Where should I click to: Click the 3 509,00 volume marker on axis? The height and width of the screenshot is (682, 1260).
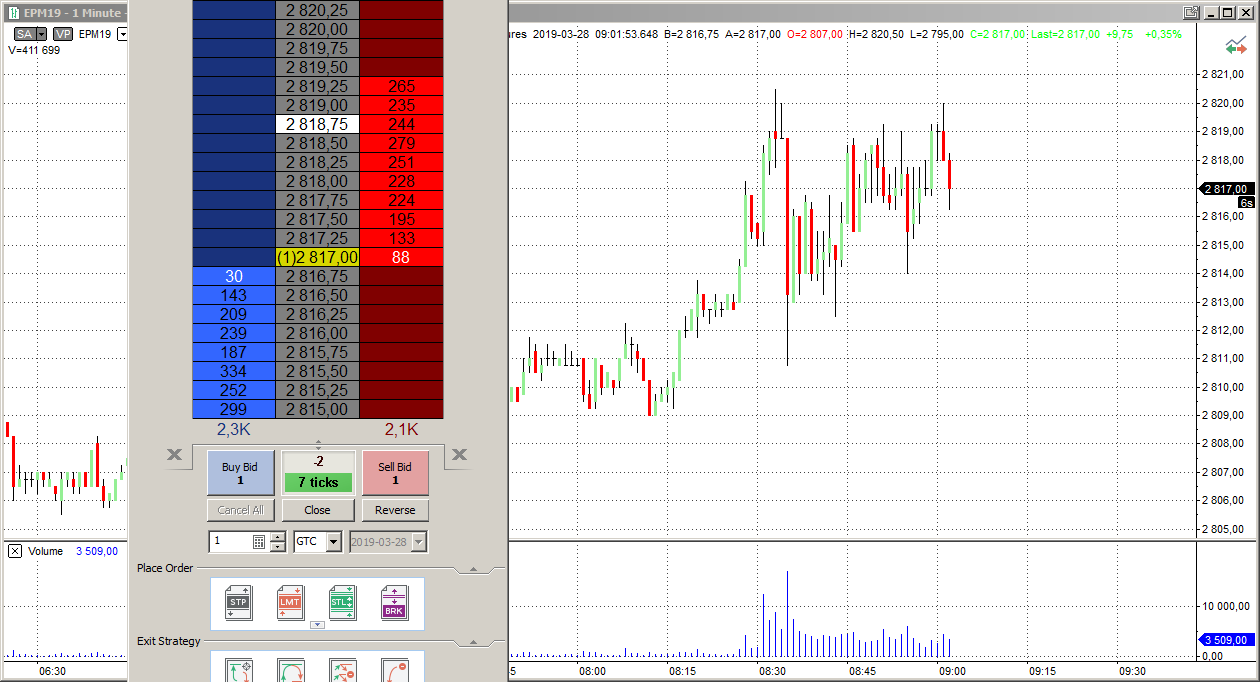[x=1226, y=641]
